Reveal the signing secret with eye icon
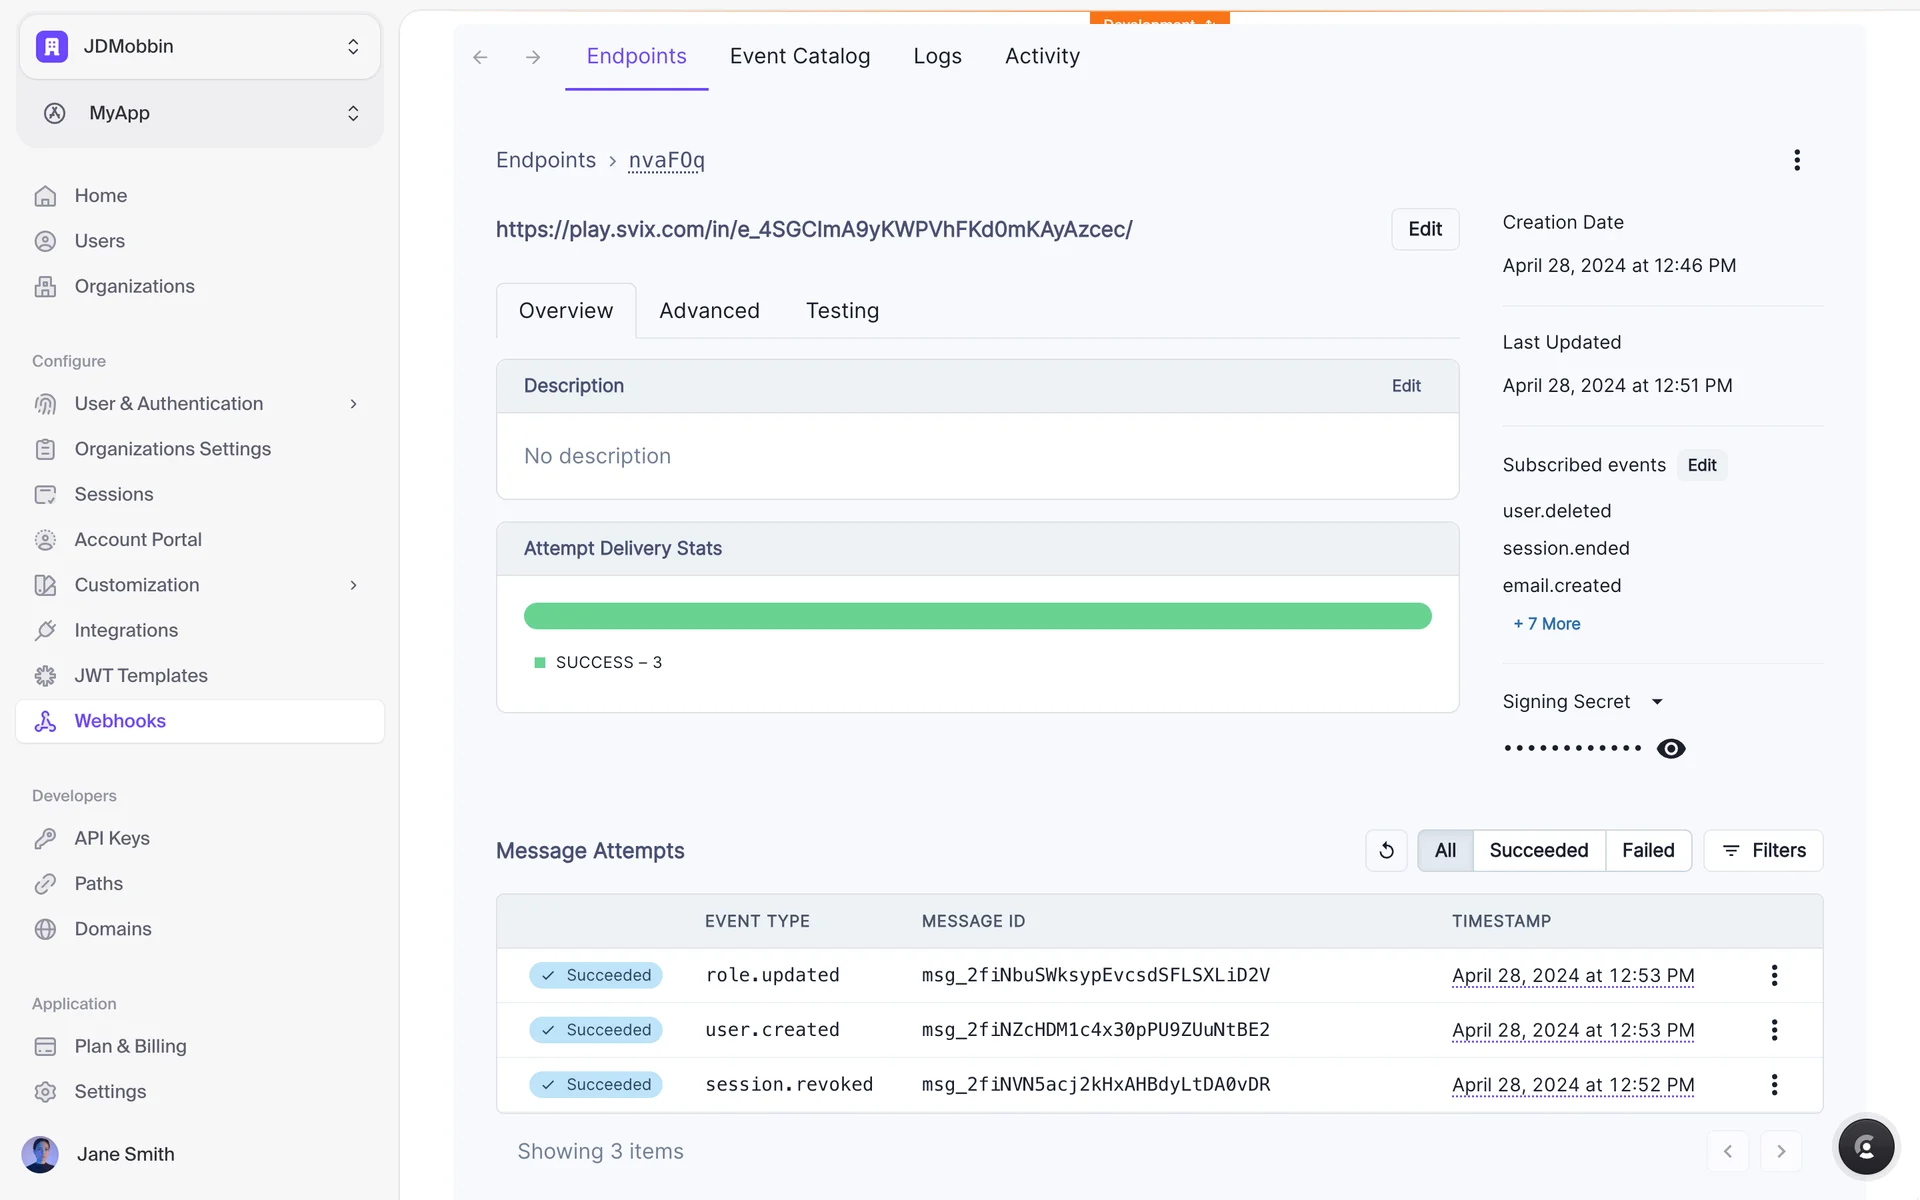Viewport: 1920px width, 1200px height. 1670,748
